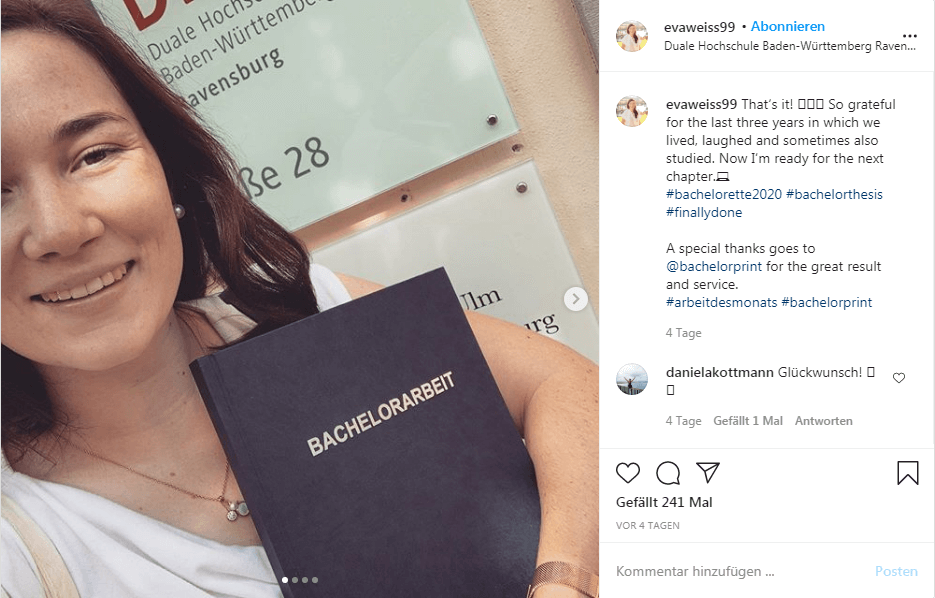
Task: Click Abonnieren to follow evaweiss99
Action: (x=788, y=27)
